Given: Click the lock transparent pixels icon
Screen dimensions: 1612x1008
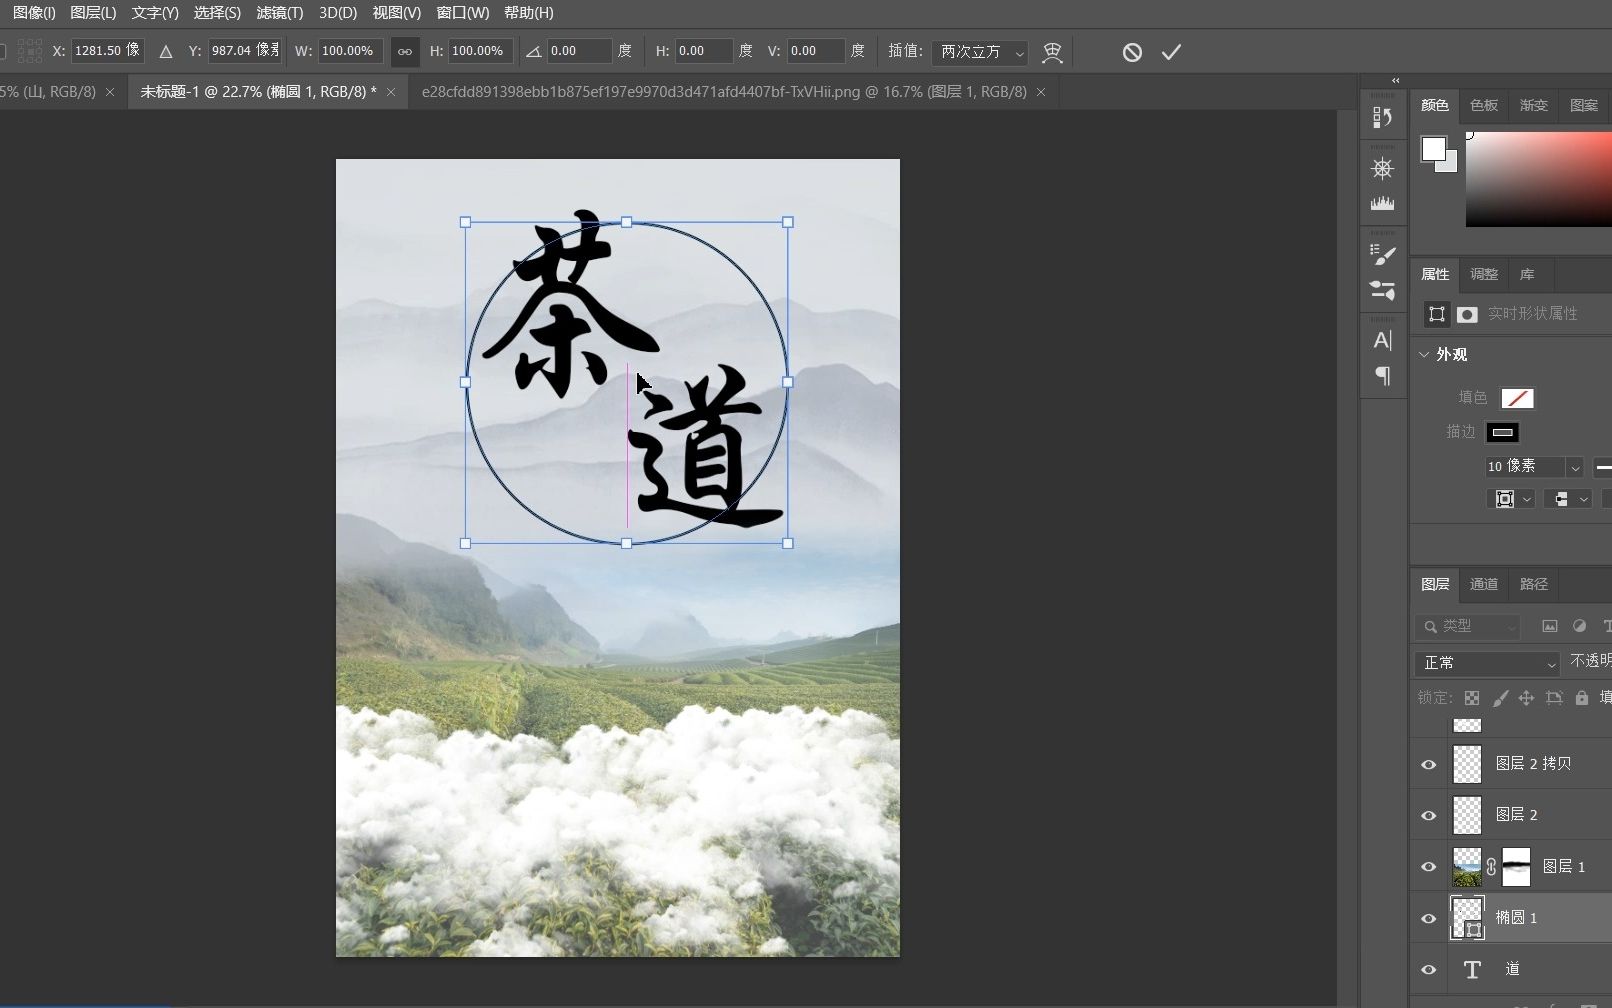Looking at the screenshot, I should pos(1471,698).
